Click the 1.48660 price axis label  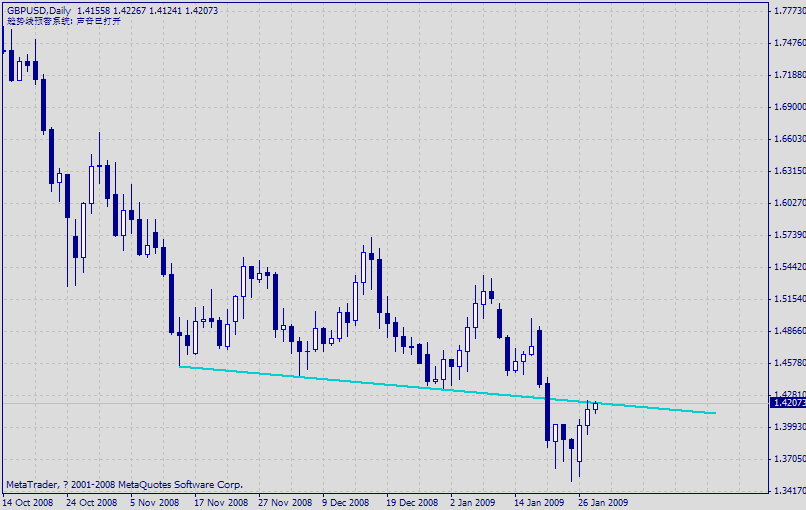click(x=788, y=331)
